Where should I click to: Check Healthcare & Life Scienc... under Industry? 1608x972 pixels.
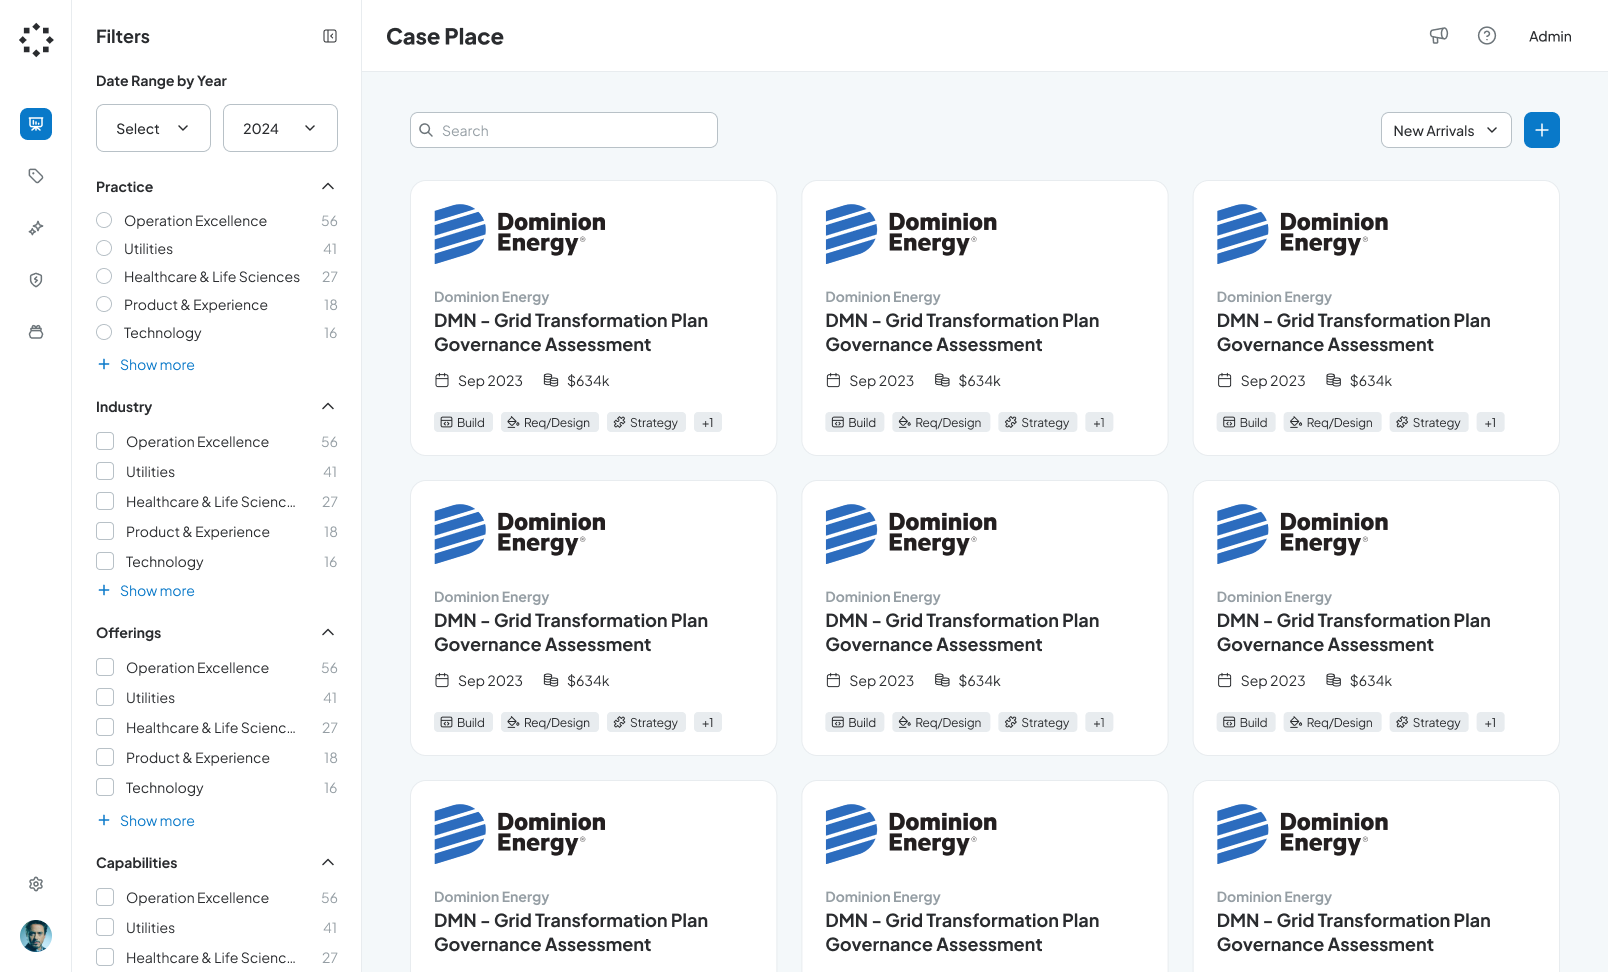pos(105,501)
